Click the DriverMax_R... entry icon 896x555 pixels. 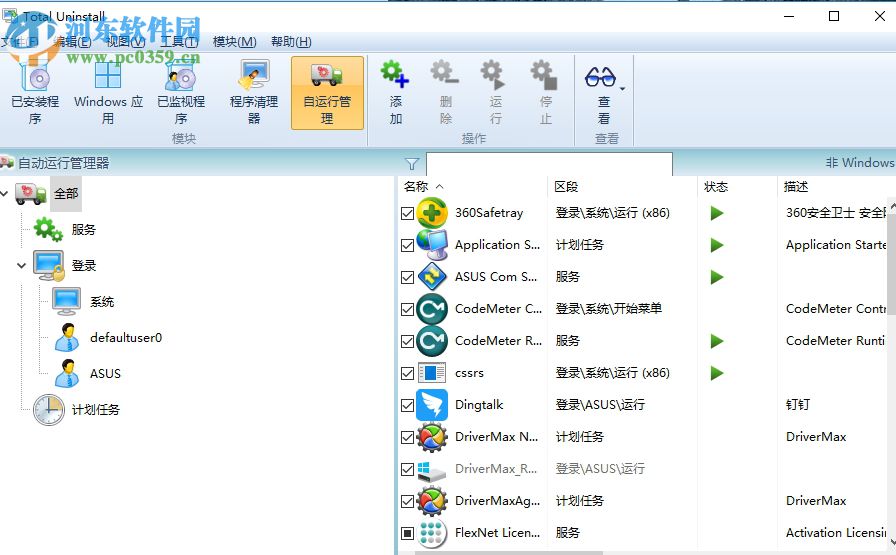click(432, 470)
